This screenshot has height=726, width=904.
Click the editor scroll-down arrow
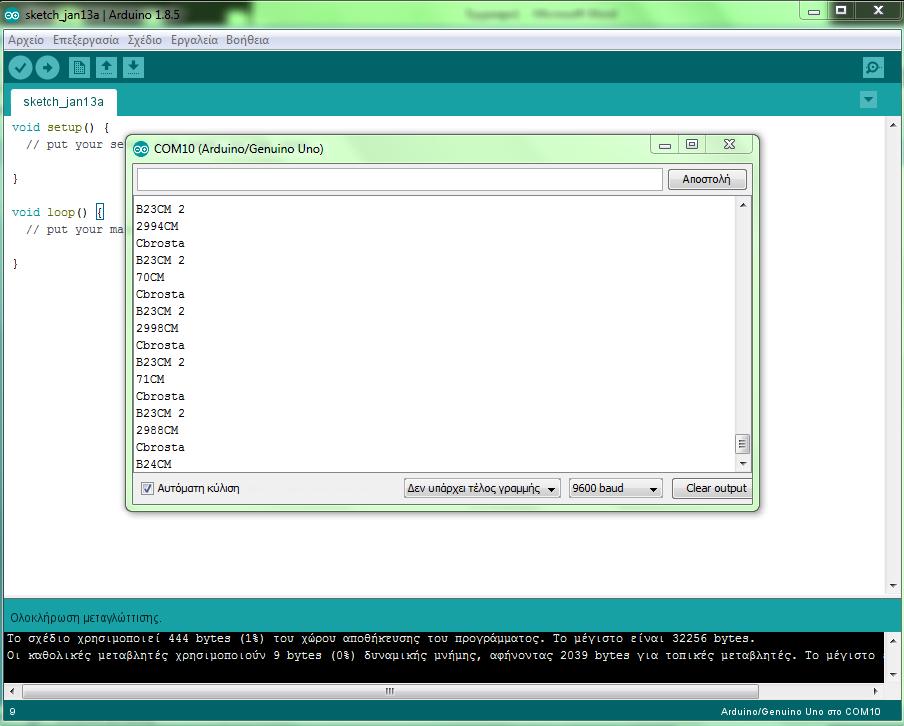point(892,586)
